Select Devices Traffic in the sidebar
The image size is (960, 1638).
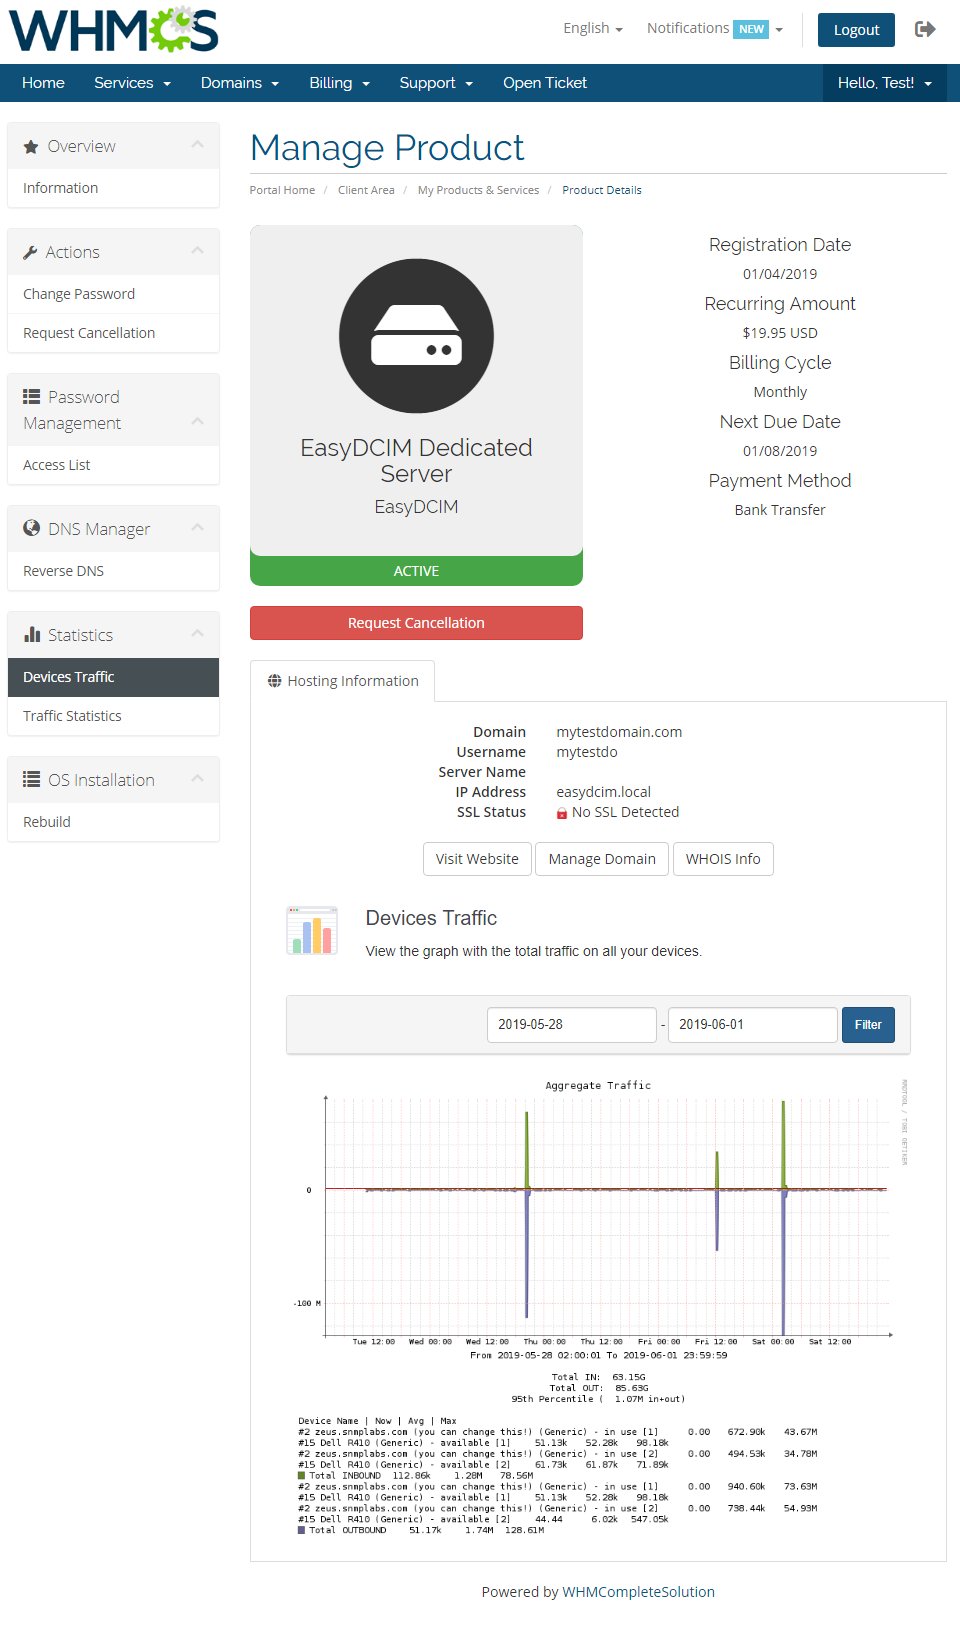point(113,677)
